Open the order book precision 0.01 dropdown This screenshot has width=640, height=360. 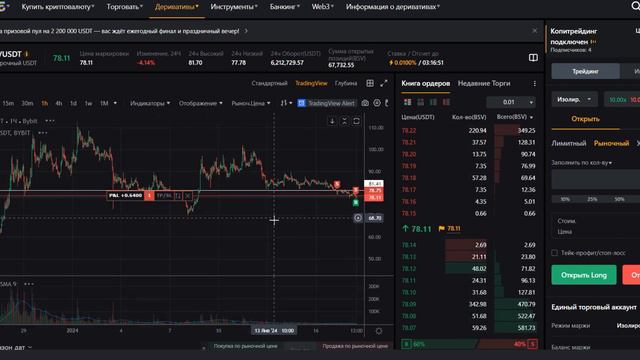pyautogui.click(x=511, y=102)
